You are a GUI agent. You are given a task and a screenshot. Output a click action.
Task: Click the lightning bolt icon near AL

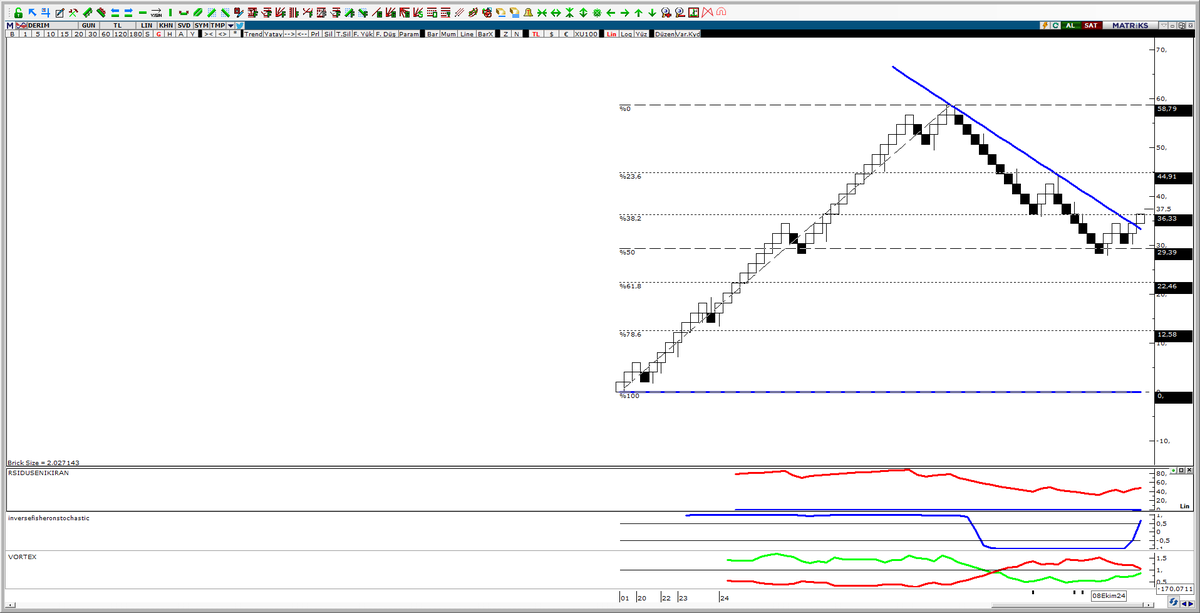click(x=1045, y=25)
